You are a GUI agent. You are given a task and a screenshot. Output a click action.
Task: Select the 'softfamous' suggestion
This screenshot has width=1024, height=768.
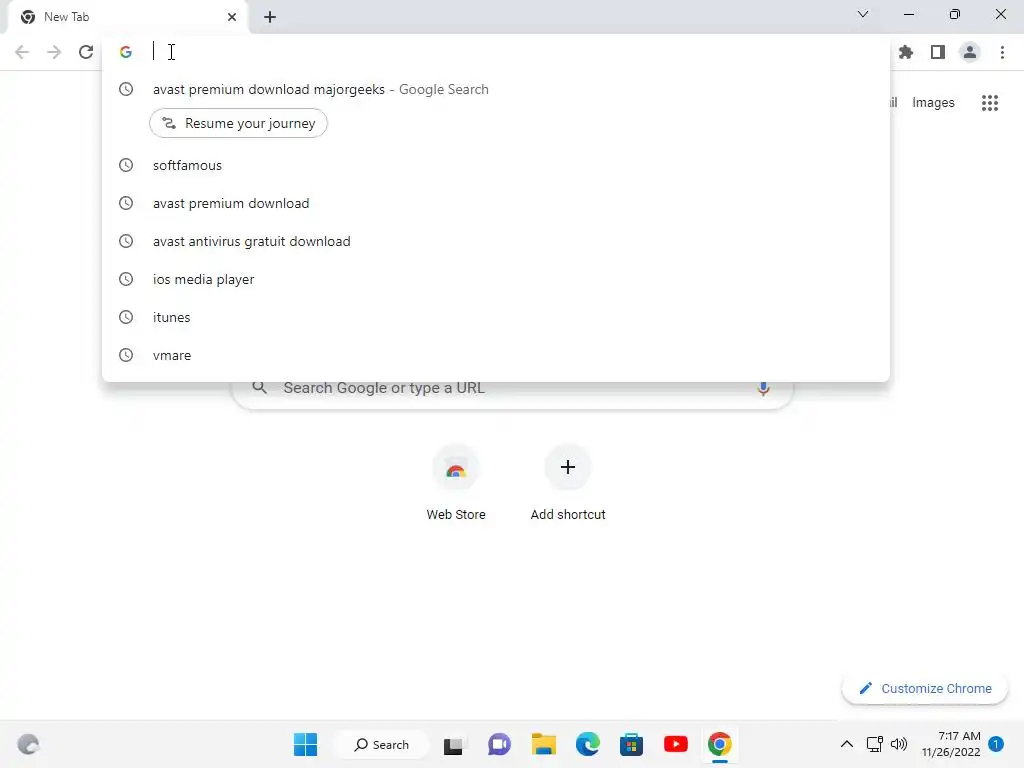496,165
